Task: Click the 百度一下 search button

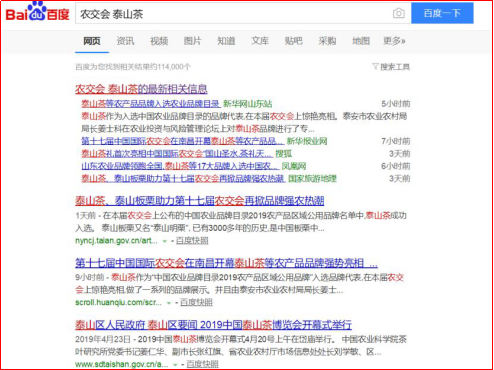Action: click(442, 13)
